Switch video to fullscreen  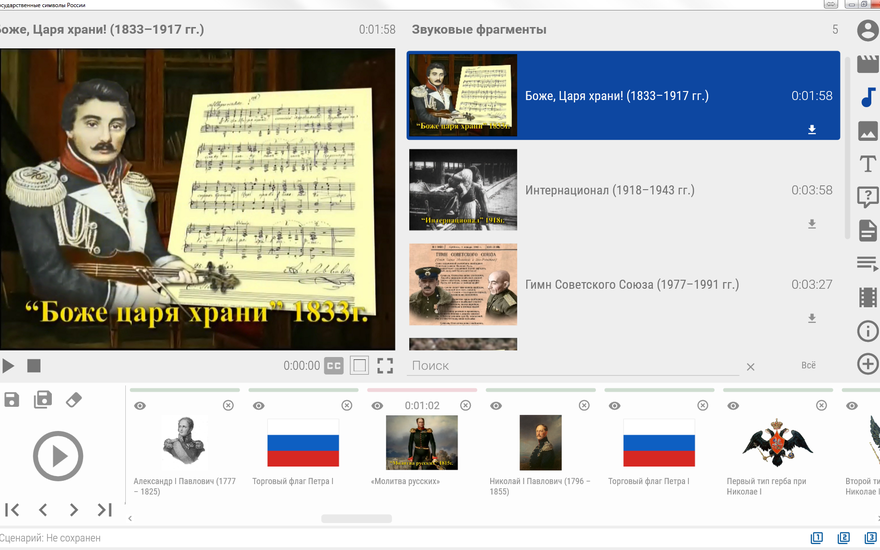pos(385,366)
